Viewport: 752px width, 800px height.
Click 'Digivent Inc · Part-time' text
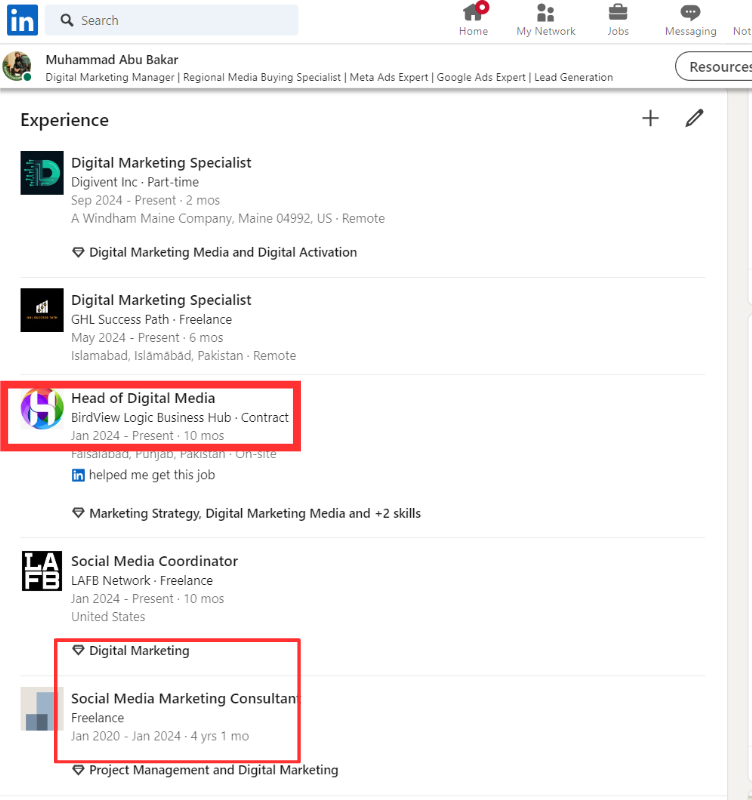pos(135,182)
